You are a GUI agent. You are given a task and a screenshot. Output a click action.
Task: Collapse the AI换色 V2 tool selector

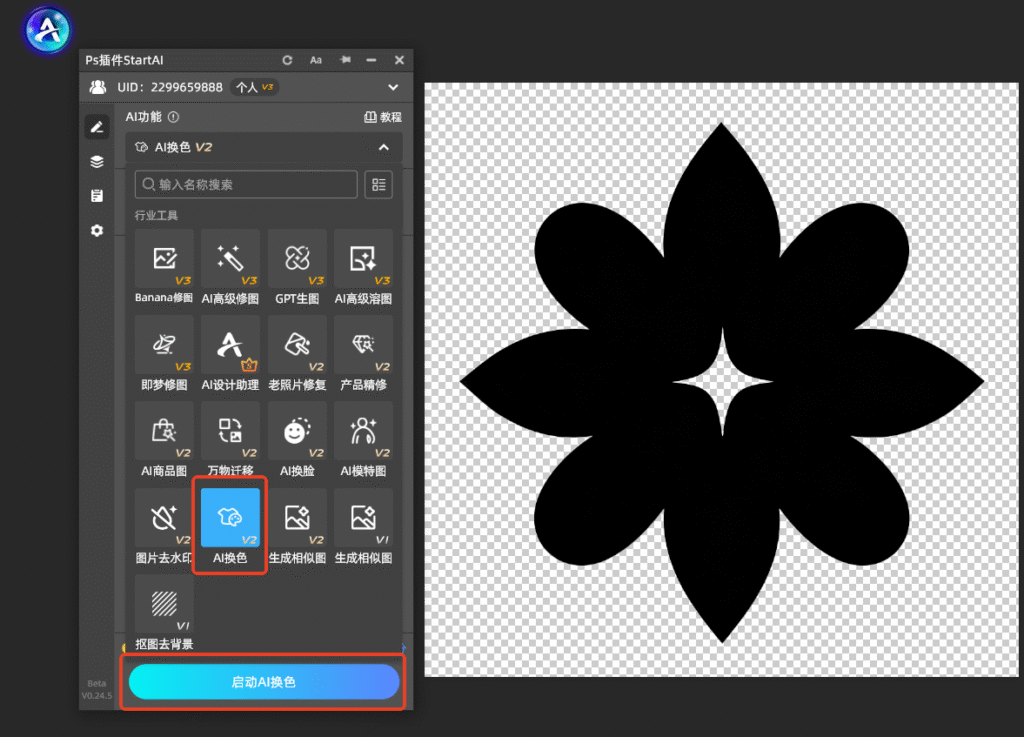384,148
